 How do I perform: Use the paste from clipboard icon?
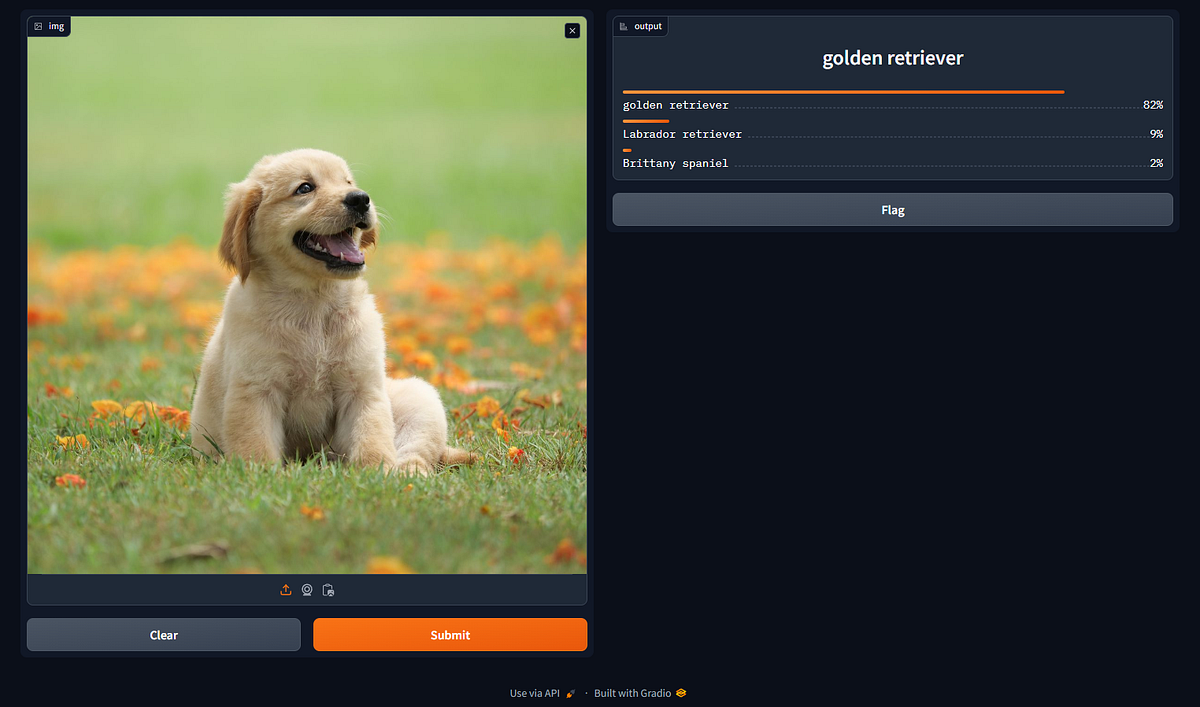coord(328,590)
